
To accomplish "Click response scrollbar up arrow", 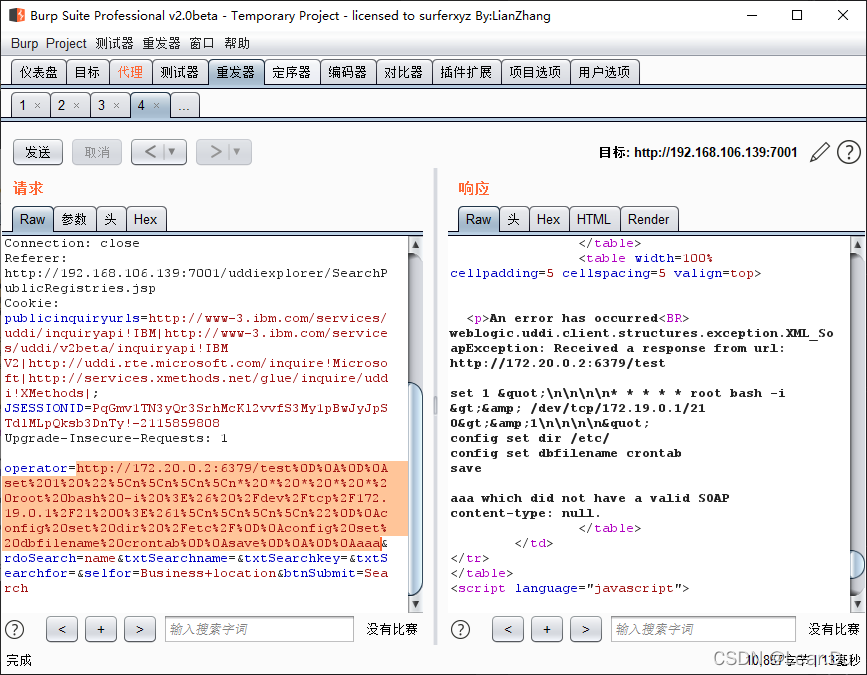I will [857, 244].
